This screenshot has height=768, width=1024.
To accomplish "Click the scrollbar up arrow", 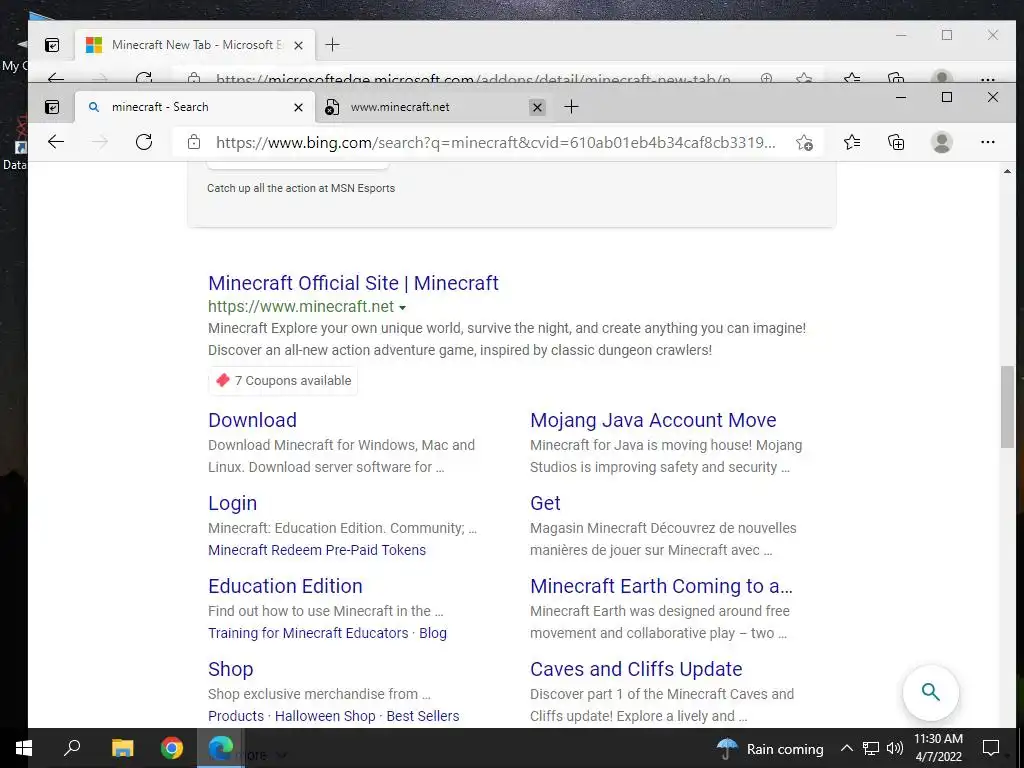I will click(x=1007, y=171).
